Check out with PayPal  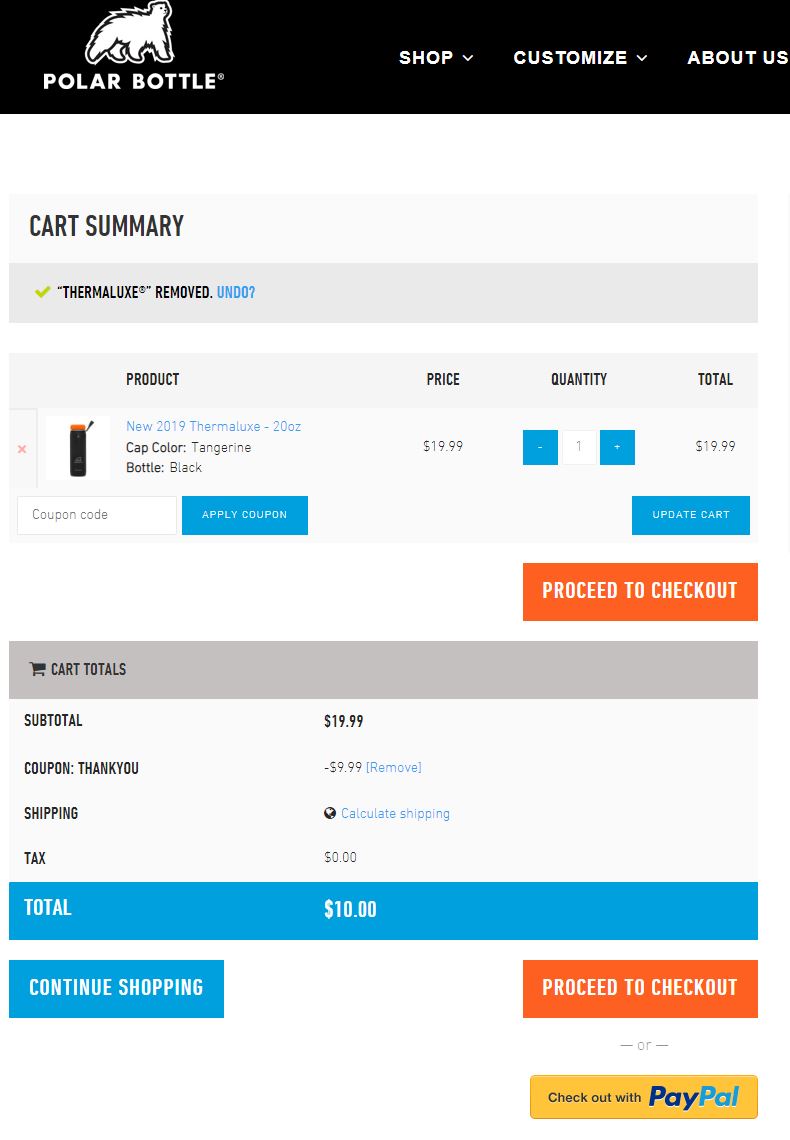coord(644,1097)
